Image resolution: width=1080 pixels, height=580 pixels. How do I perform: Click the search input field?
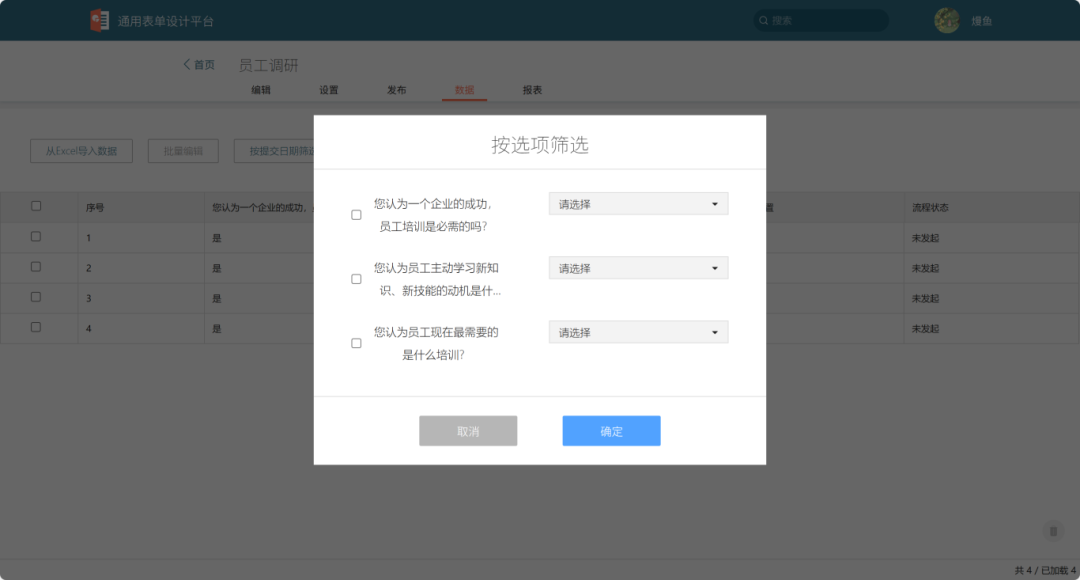(820, 20)
